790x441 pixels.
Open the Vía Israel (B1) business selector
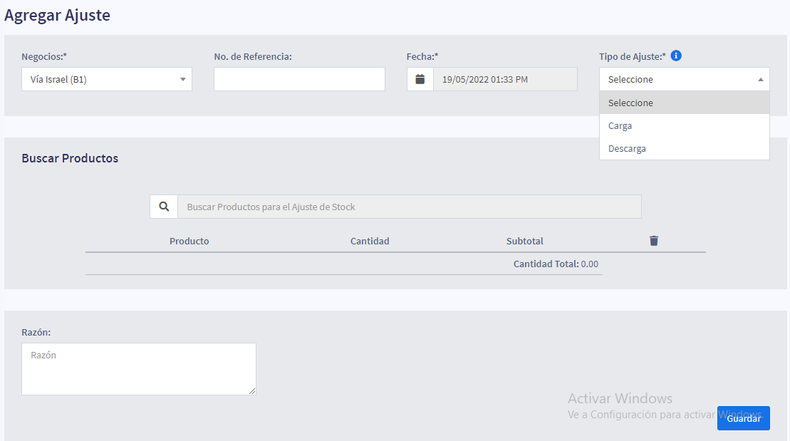coord(107,79)
